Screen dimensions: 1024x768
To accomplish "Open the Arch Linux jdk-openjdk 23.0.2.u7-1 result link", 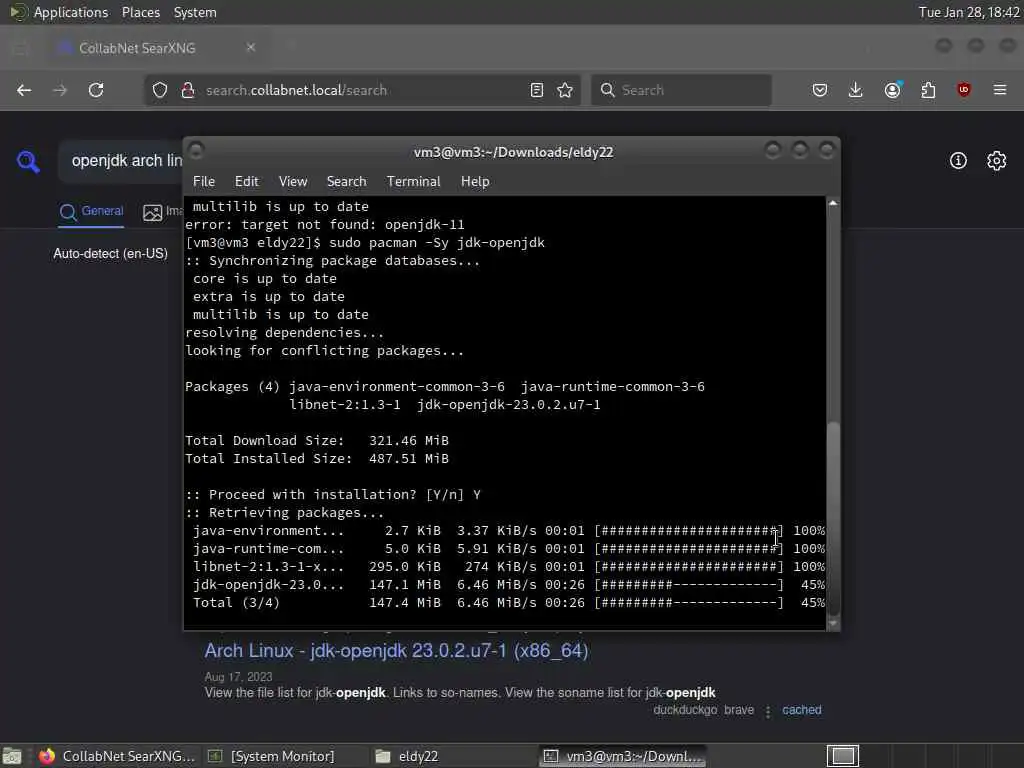I will point(396,650).
